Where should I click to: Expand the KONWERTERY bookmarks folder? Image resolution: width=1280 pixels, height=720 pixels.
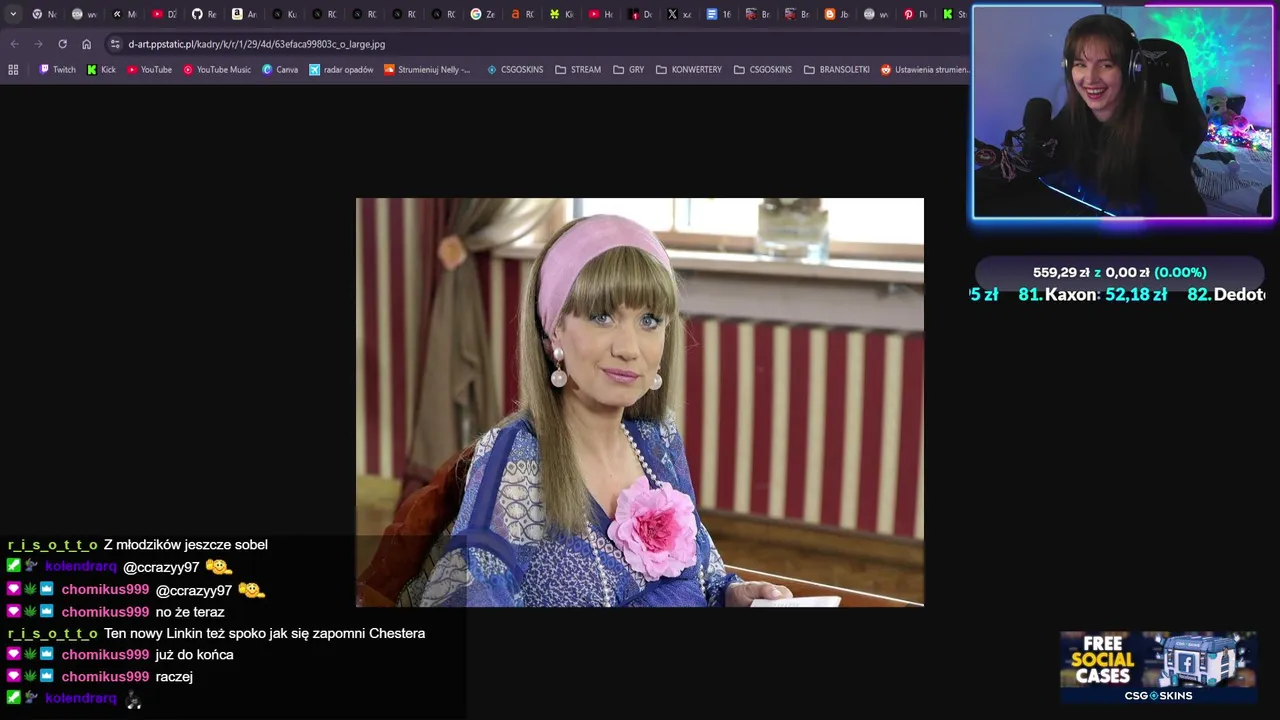click(689, 70)
